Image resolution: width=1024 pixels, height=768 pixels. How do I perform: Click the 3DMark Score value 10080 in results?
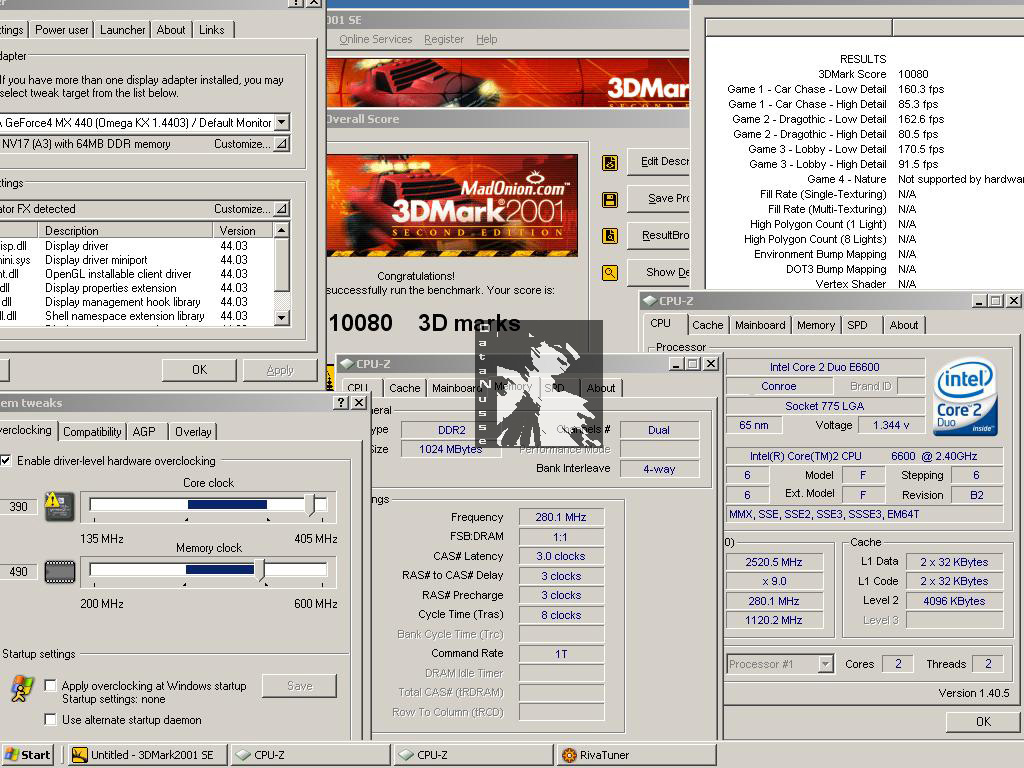pos(913,74)
